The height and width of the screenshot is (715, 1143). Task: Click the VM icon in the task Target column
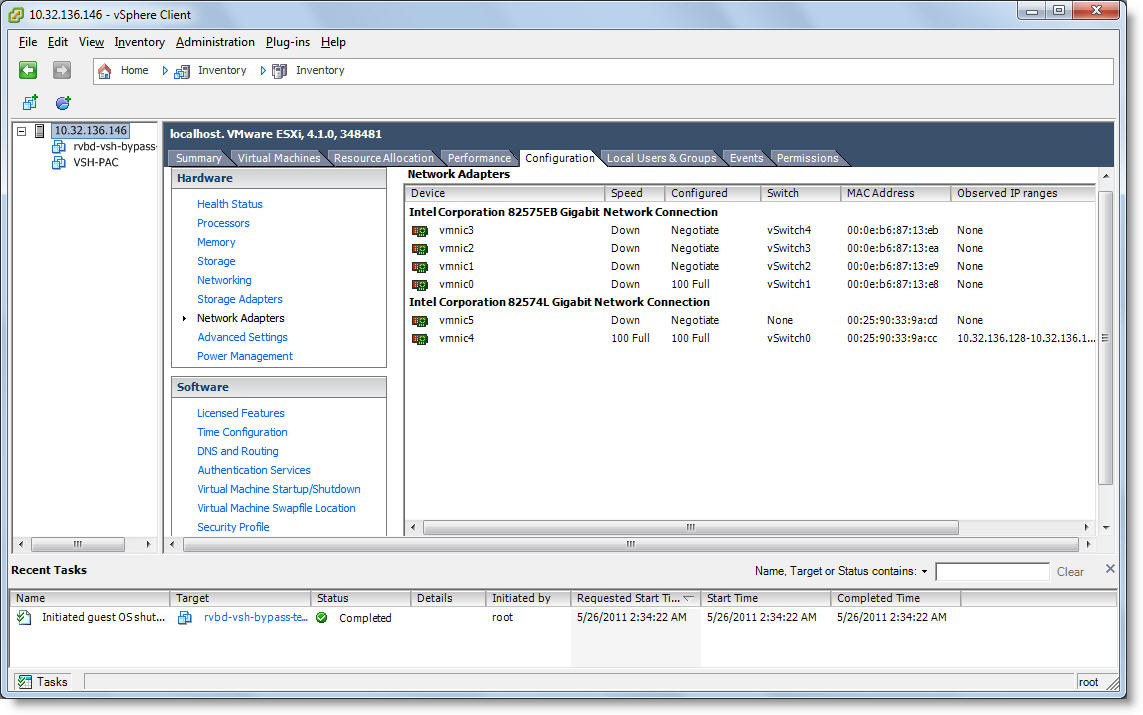185,618
